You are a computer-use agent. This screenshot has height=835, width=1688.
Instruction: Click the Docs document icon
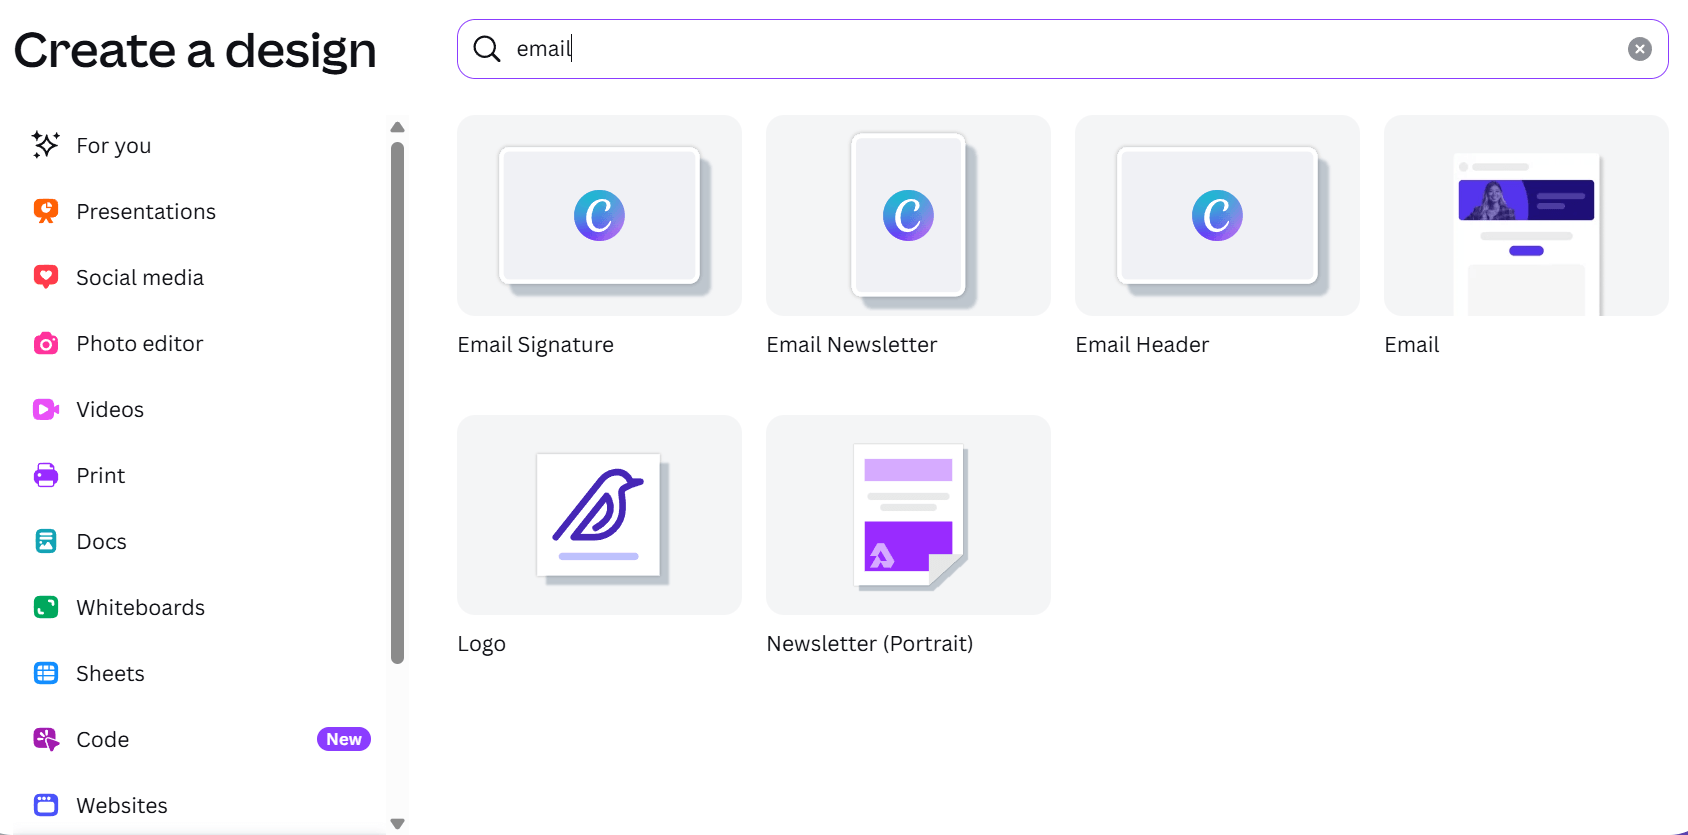click(x=45, y=541)
